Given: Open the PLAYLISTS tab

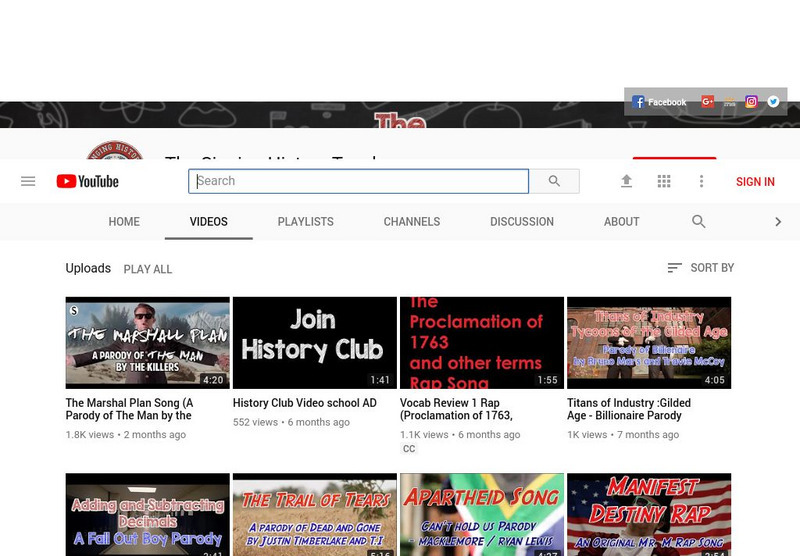Looking at the screenshot, I should pos(306,221).
